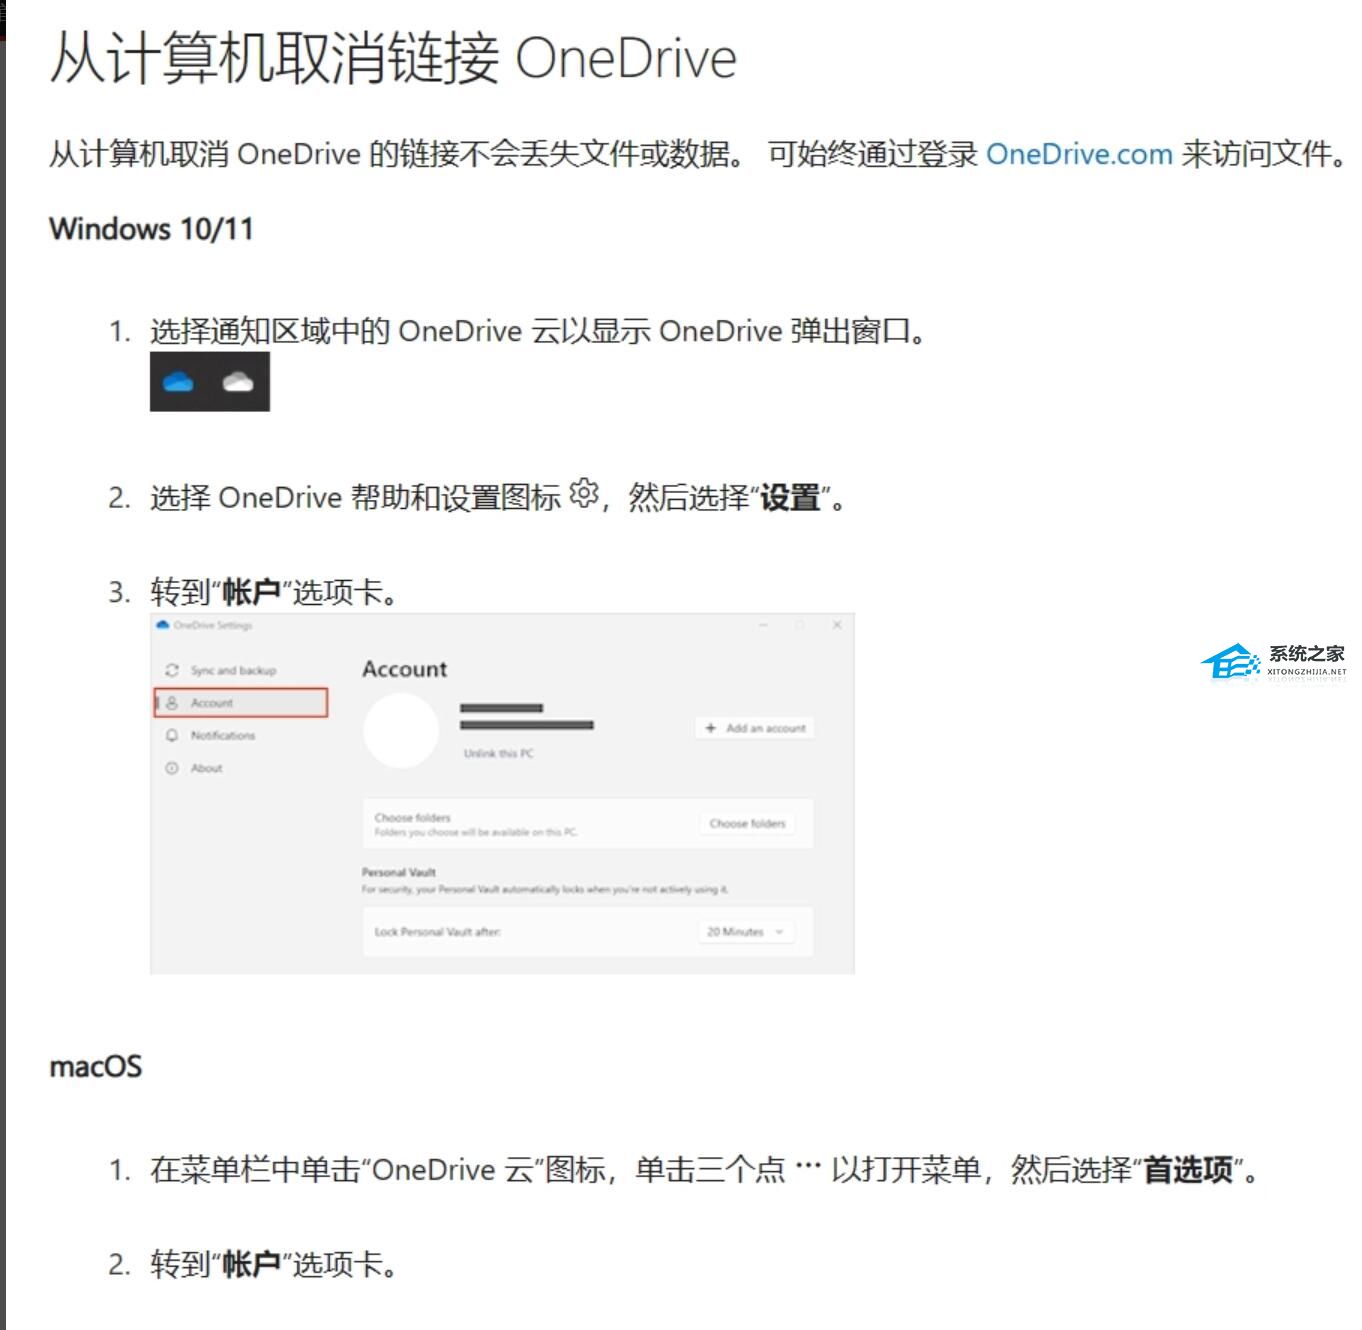Click the bold 帐户 in macOS step 2
1362x1330 pixels.
(x=251, y=1264)
